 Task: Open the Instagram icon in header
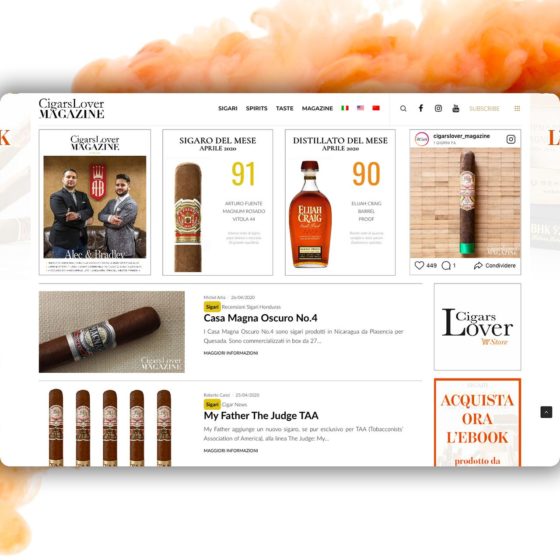pos(438,108)
